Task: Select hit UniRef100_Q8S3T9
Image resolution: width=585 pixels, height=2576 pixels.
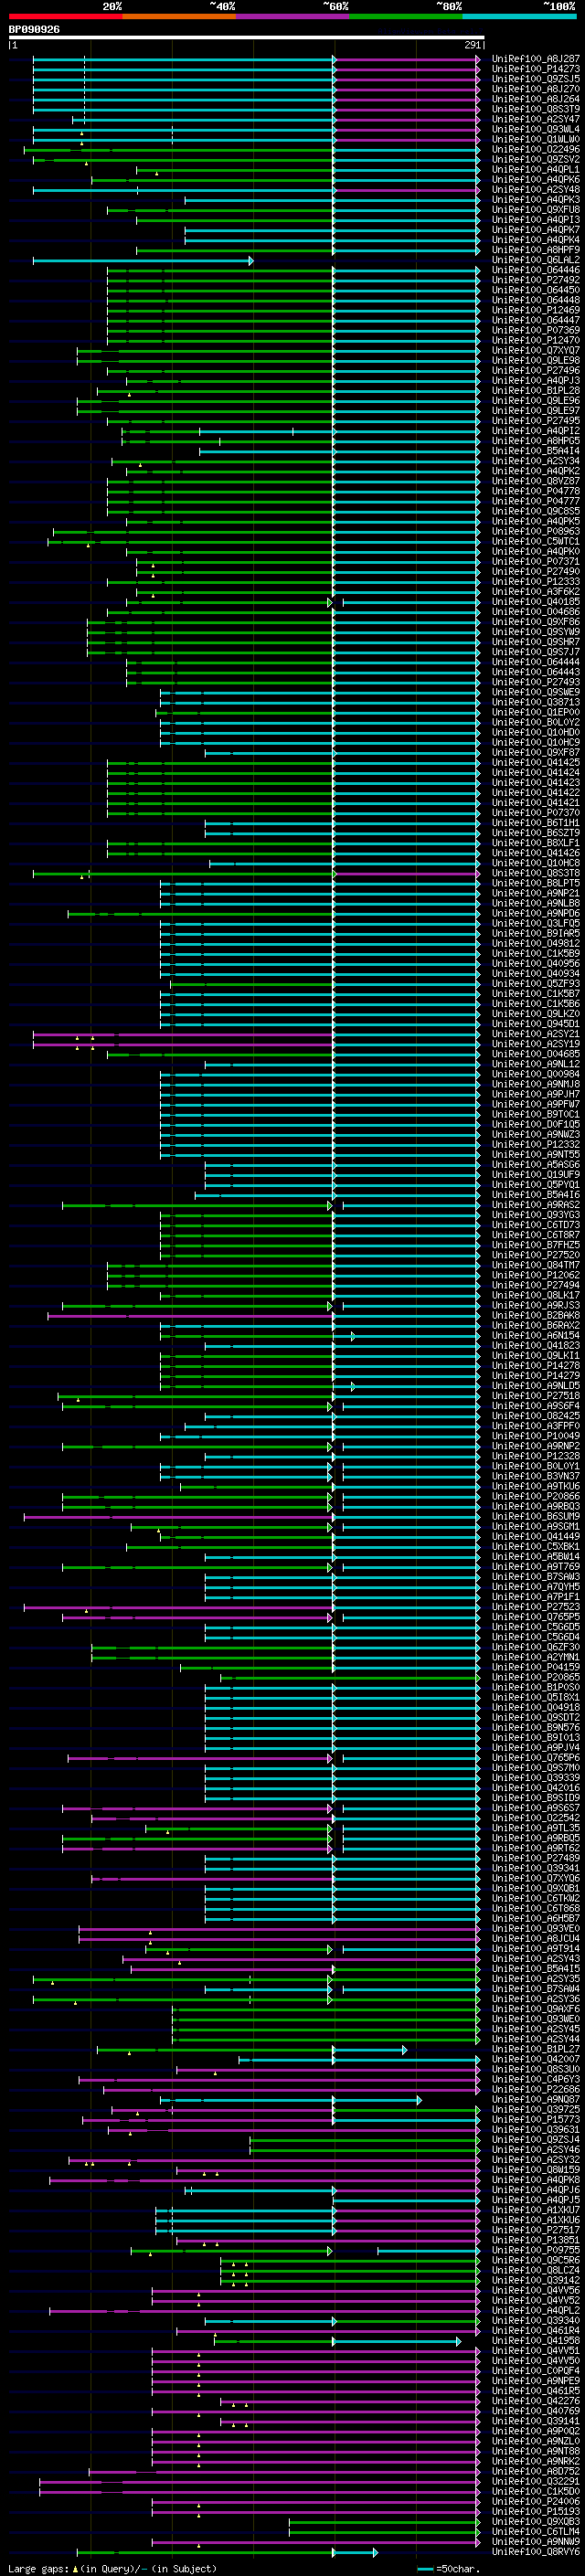Action: pos(536,109)
